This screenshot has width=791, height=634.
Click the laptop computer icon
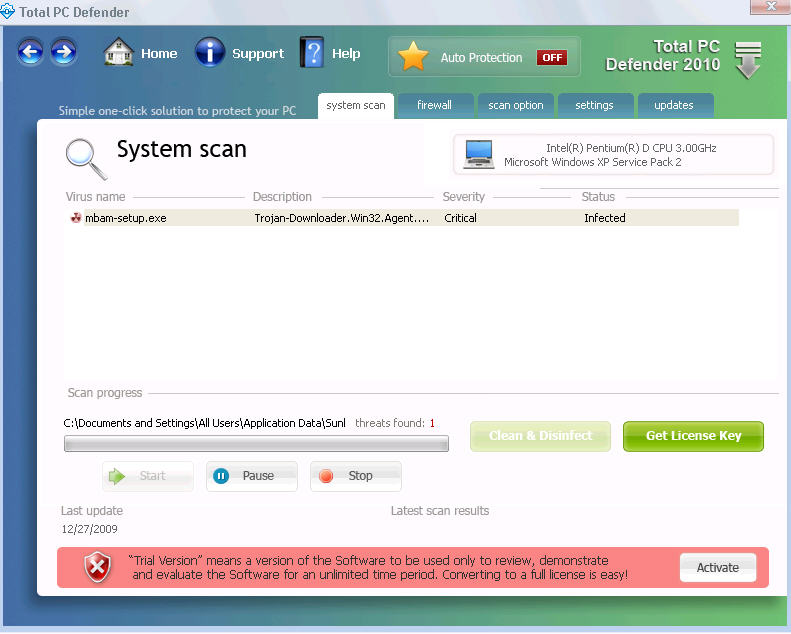click(478, 154)
